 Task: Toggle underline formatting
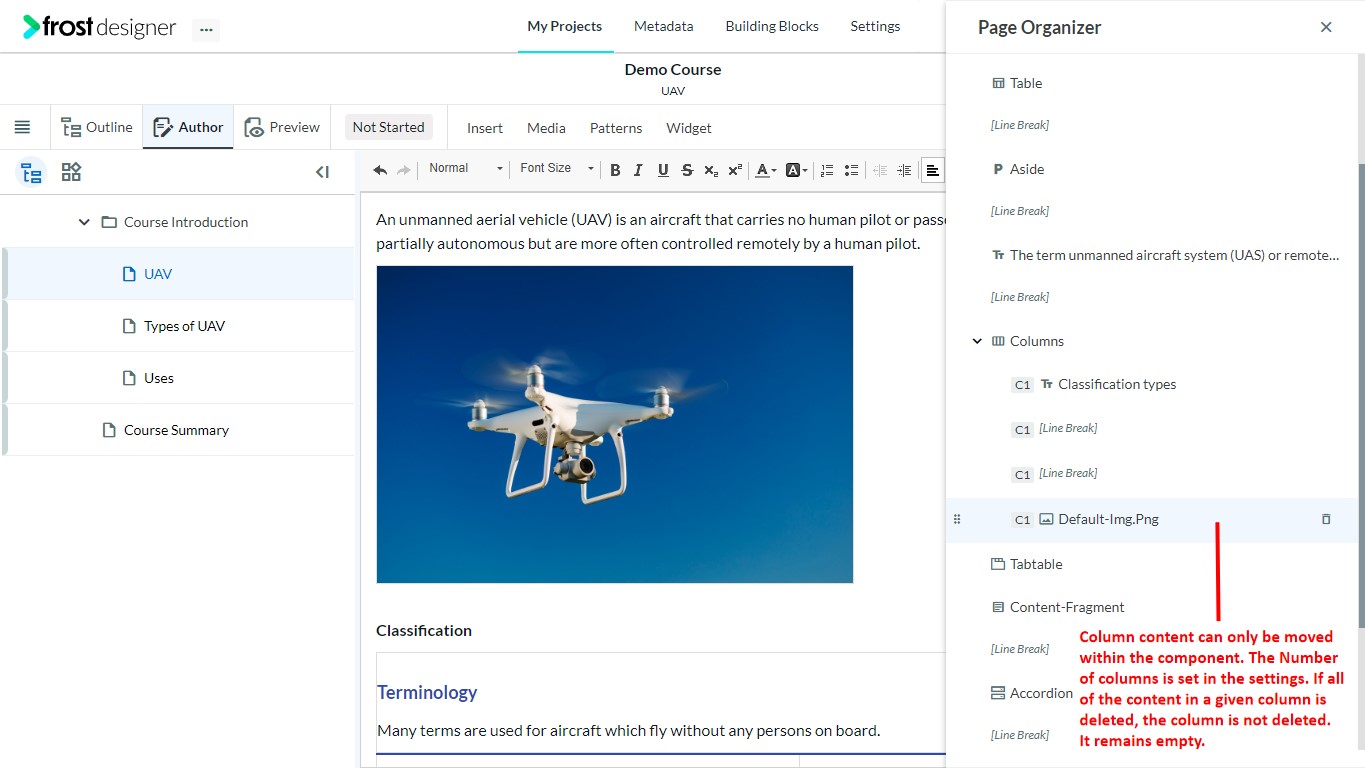(x=663, y=170)
